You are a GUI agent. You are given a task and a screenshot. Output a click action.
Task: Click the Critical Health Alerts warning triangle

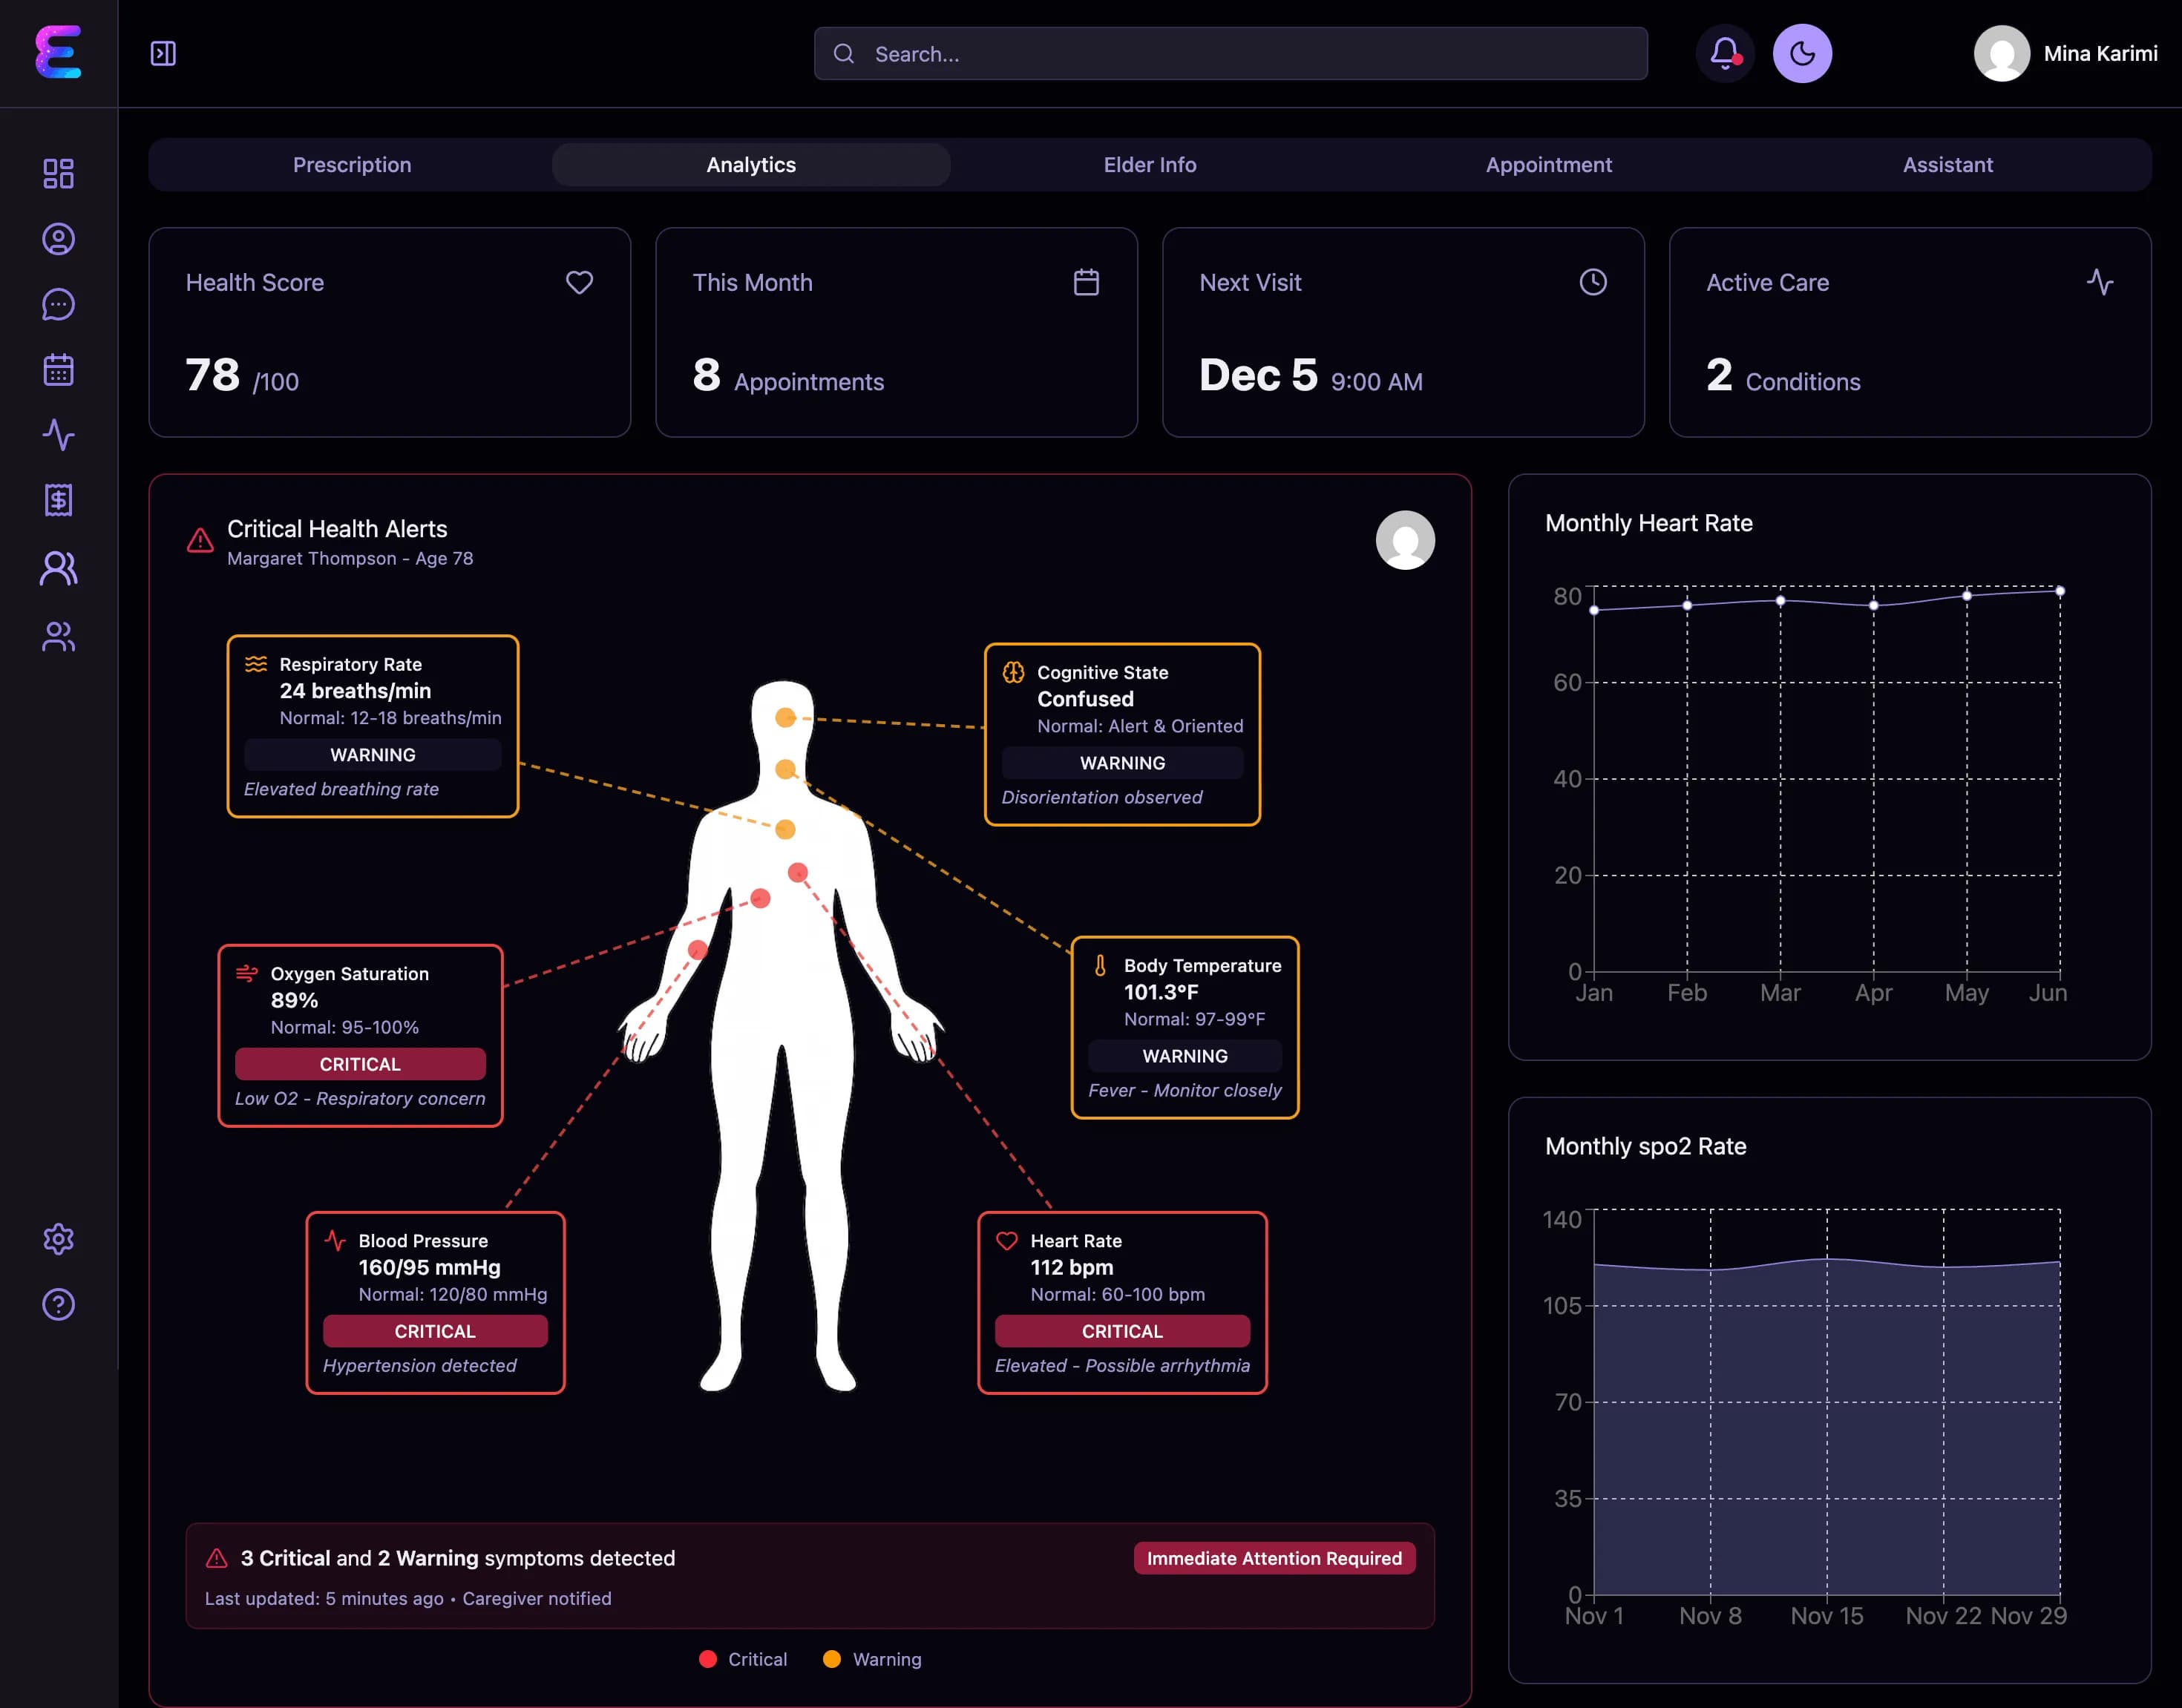[200, 540]
